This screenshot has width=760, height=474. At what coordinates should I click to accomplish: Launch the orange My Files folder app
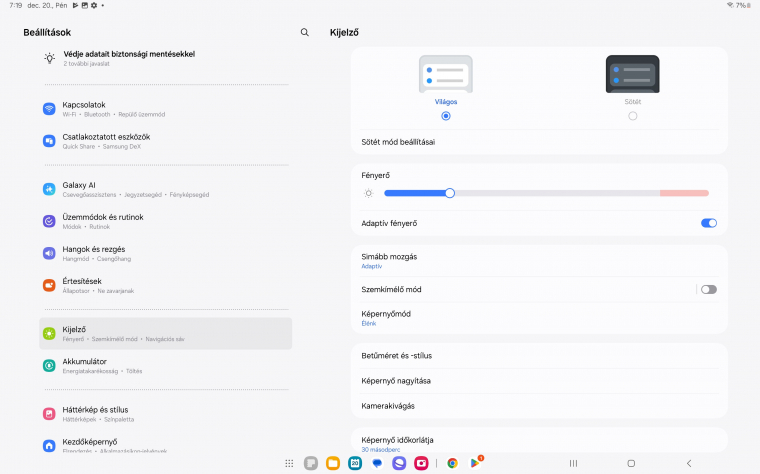(x=333, y=463)
